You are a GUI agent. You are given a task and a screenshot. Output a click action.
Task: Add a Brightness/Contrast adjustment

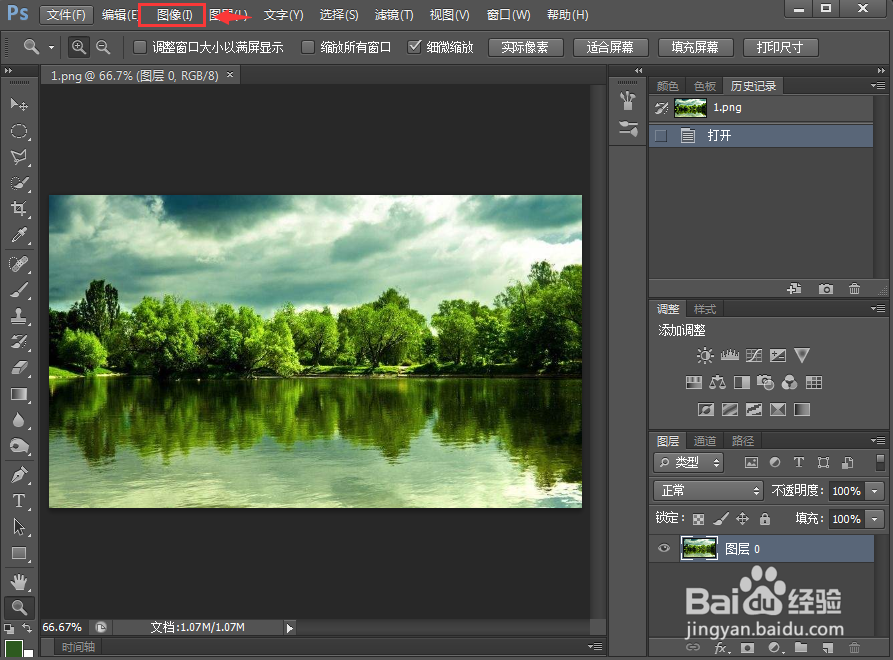pyautogui.click(x=704, y=356)
